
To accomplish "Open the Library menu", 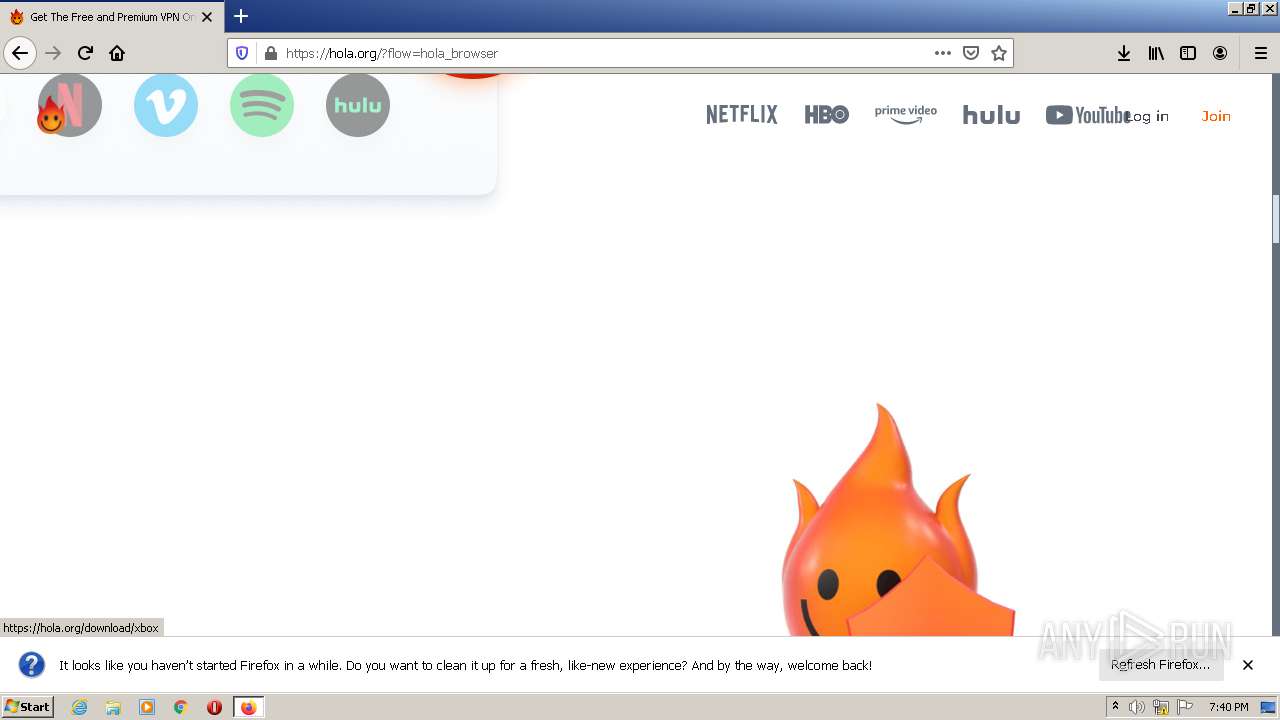I will [x=1156, y=53].
